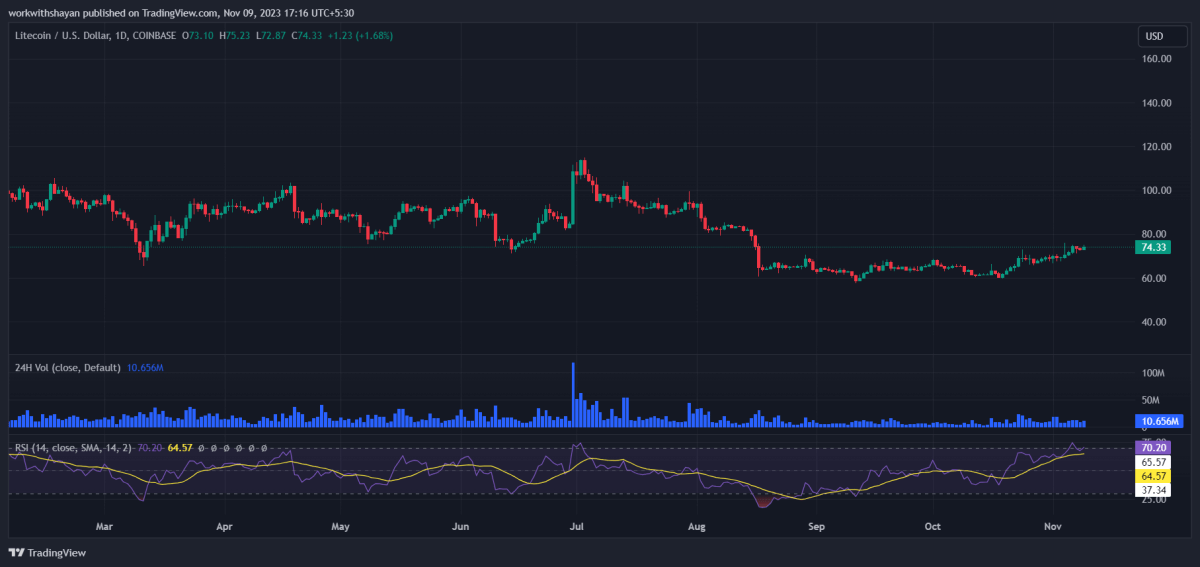
Task: Click the Jul marker on the time axis
Action: [576, 525]
